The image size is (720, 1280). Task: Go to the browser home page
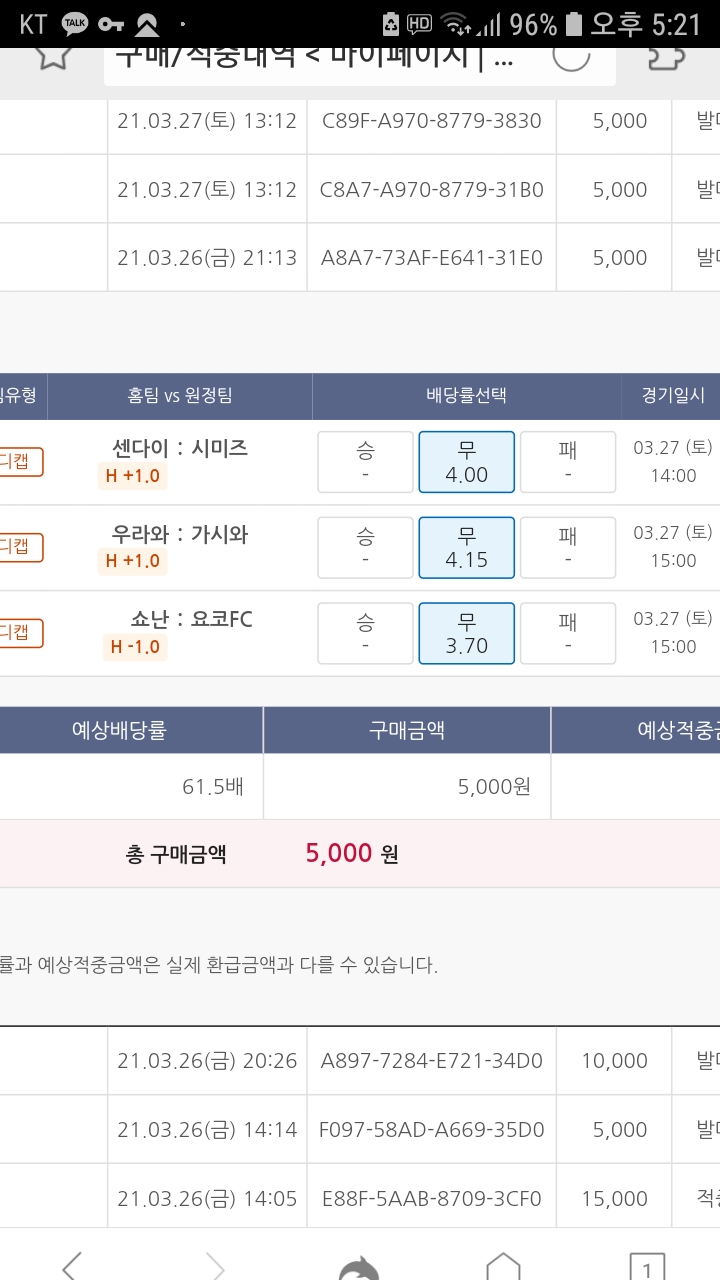503,1264
